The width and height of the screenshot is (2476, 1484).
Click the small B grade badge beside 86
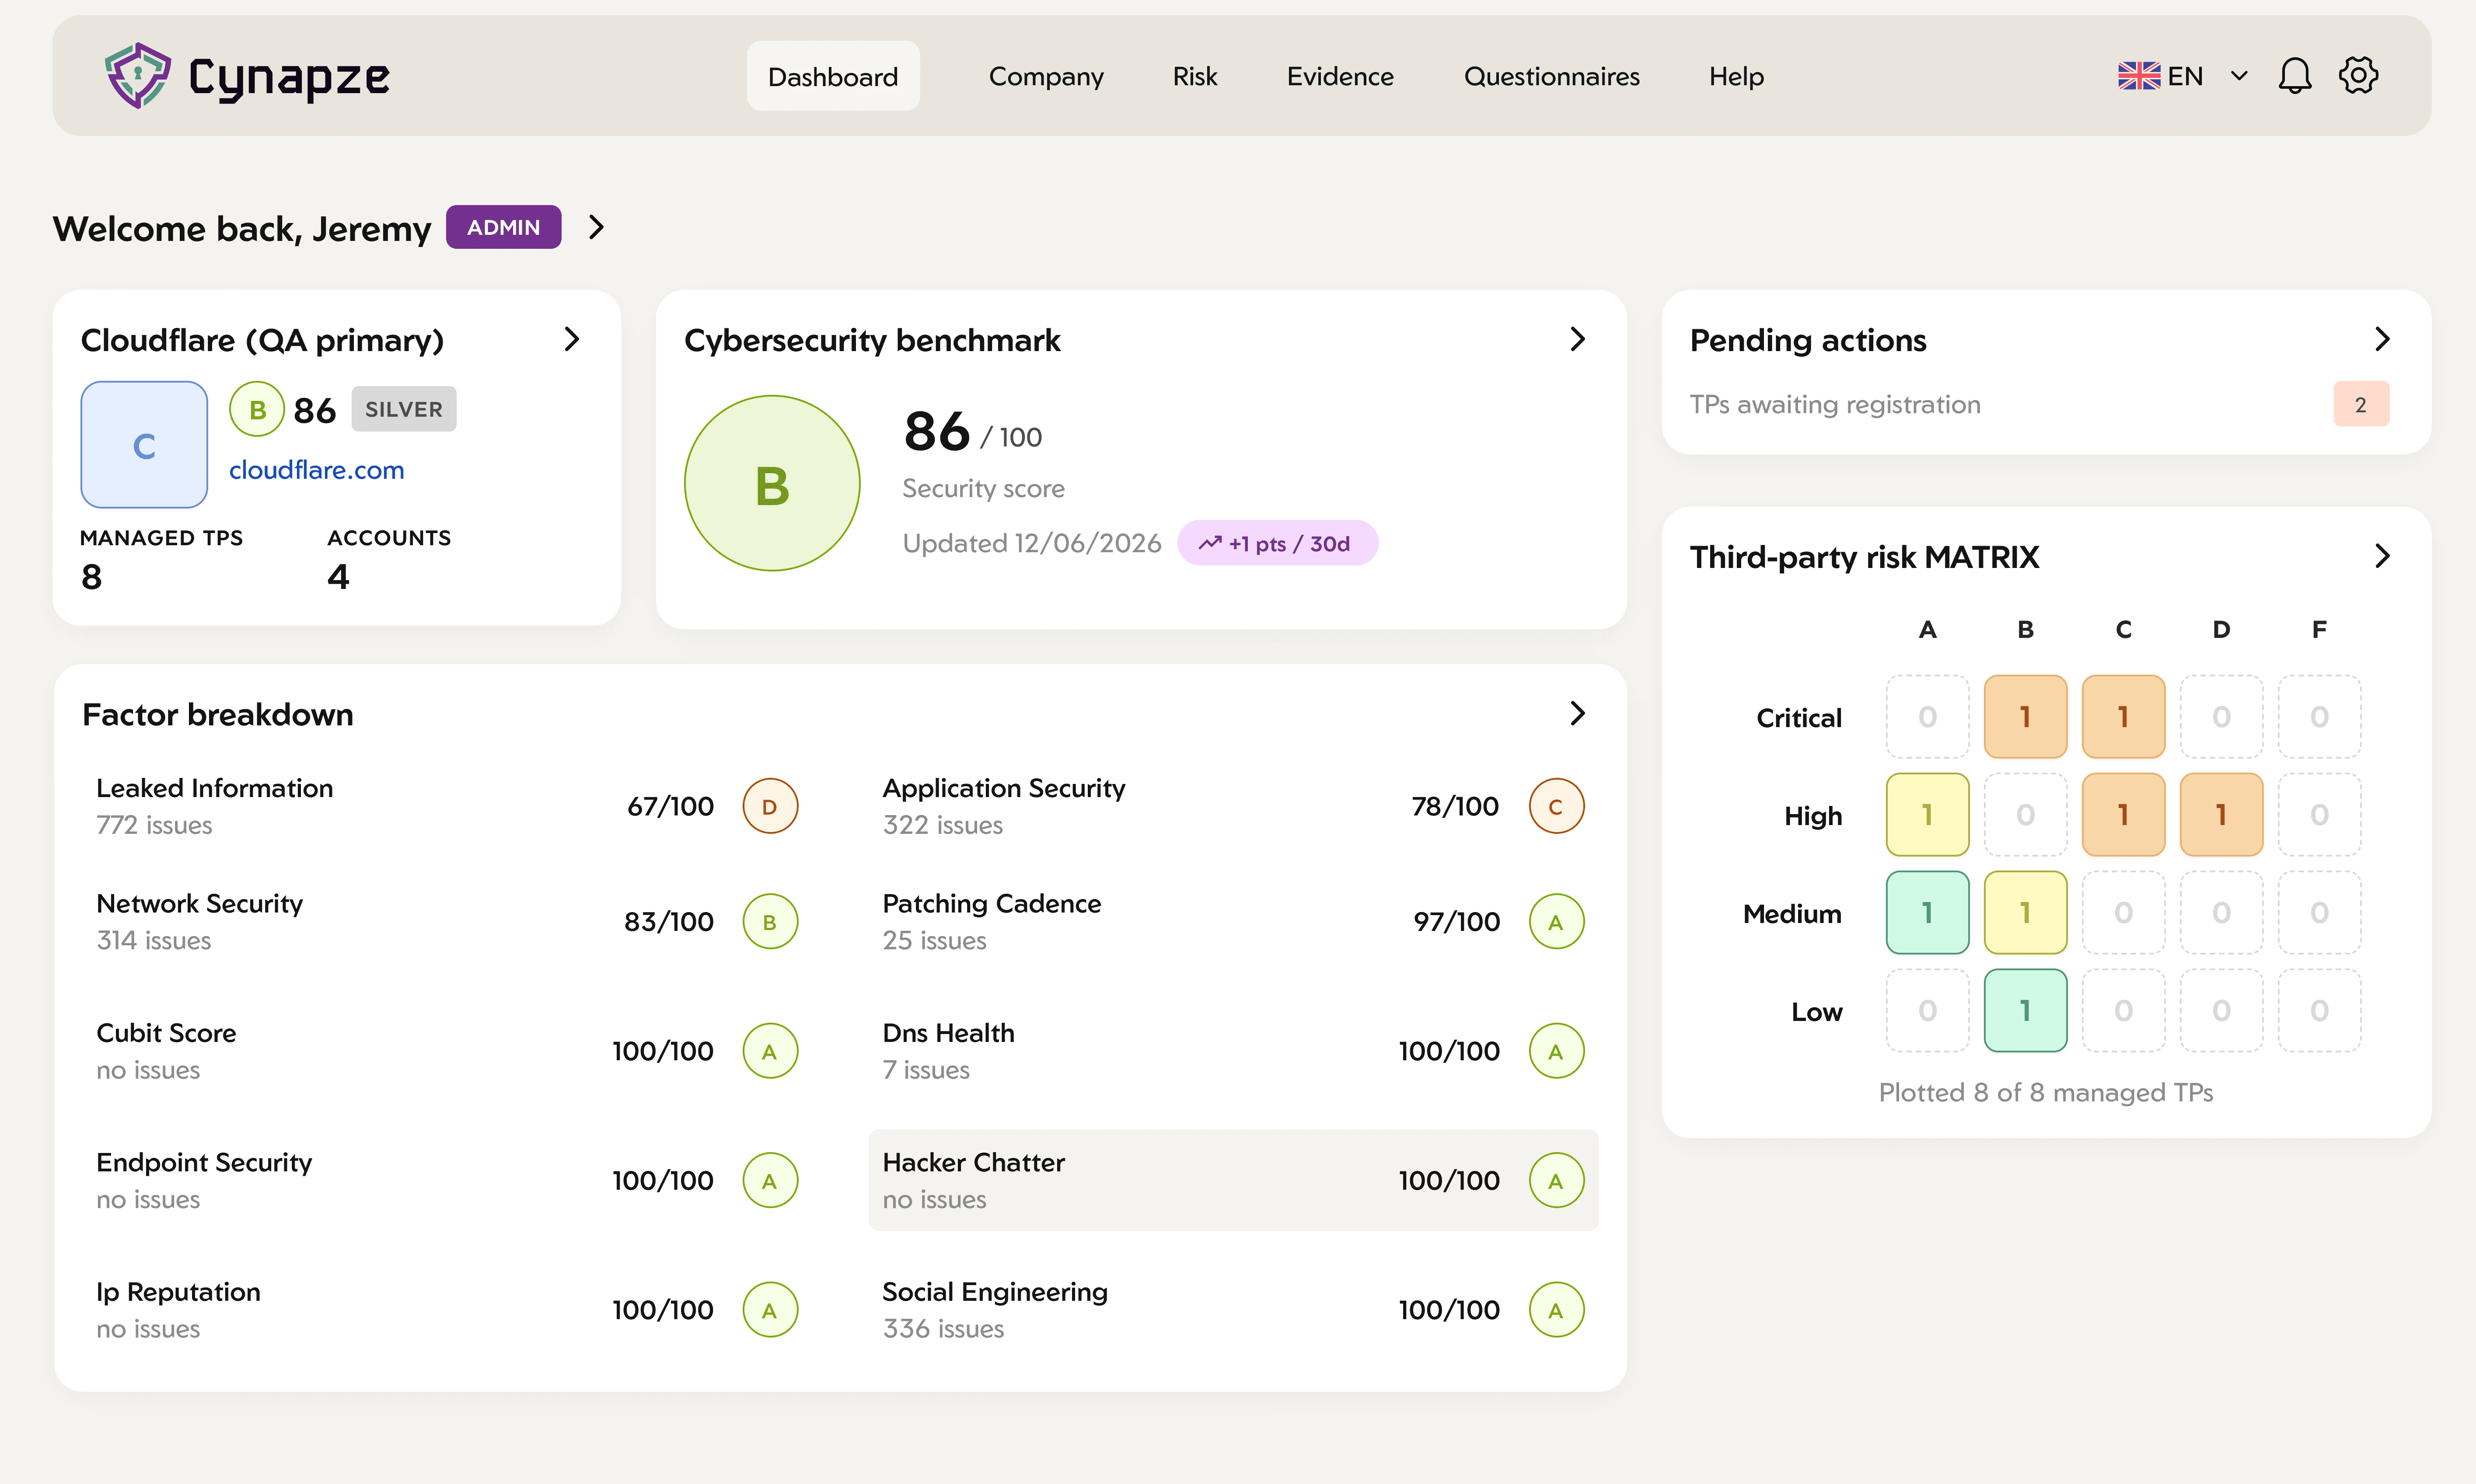click(257, 409)
